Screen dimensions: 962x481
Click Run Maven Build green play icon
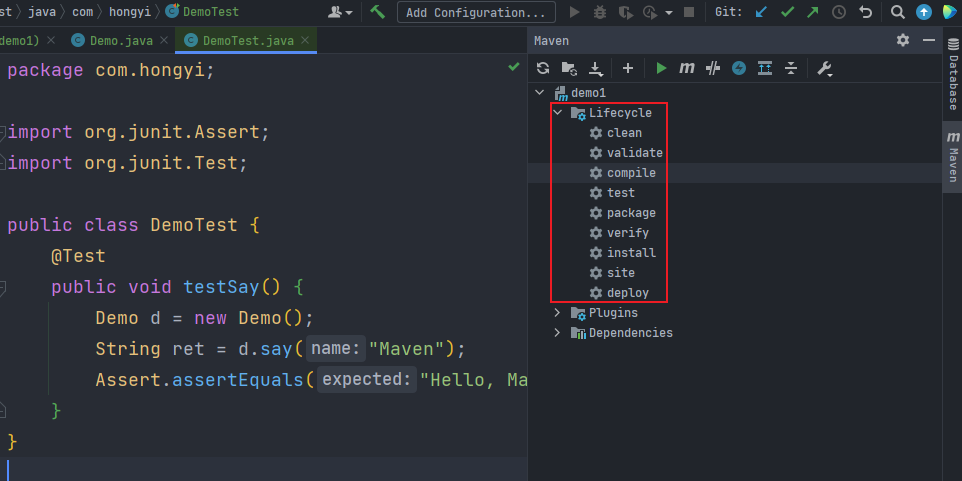pos(661,68)
